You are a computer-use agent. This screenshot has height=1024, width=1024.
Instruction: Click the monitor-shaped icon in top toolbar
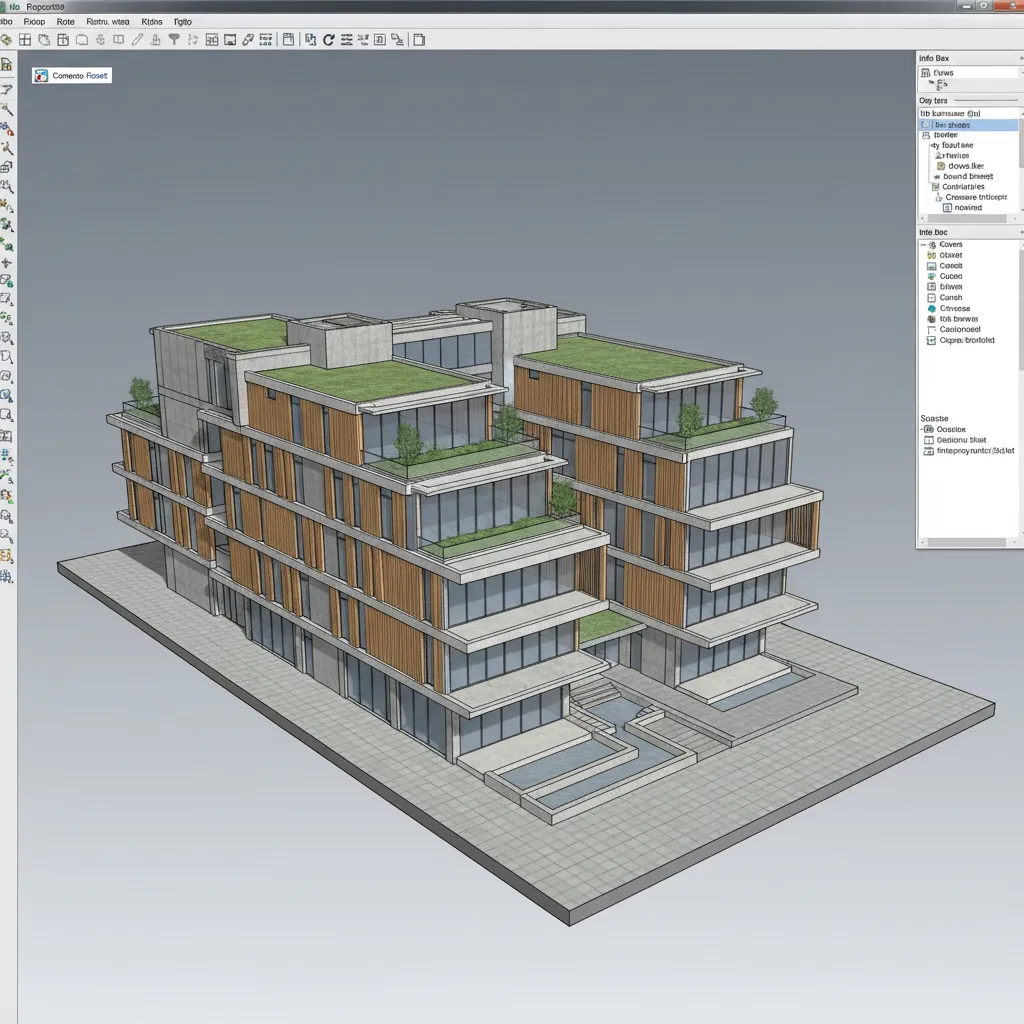(x=230, y=40)
